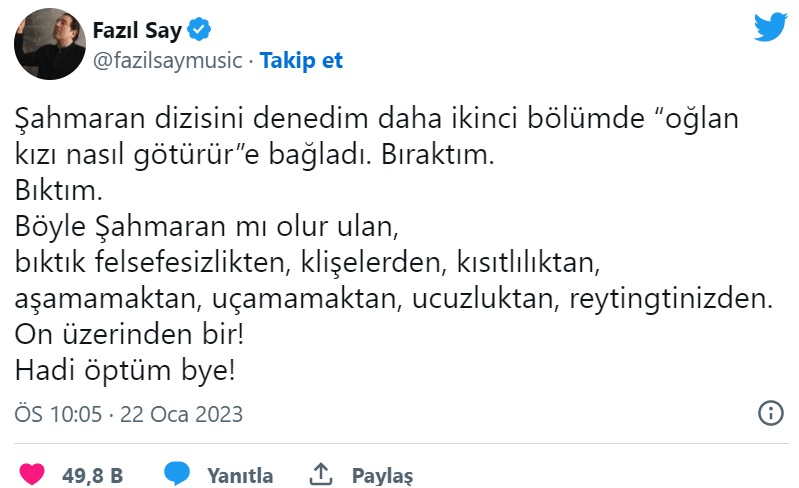This screenshot has width=799, height=488.
Task: Follow the account via Takip et
Action: tap(301, 60)
